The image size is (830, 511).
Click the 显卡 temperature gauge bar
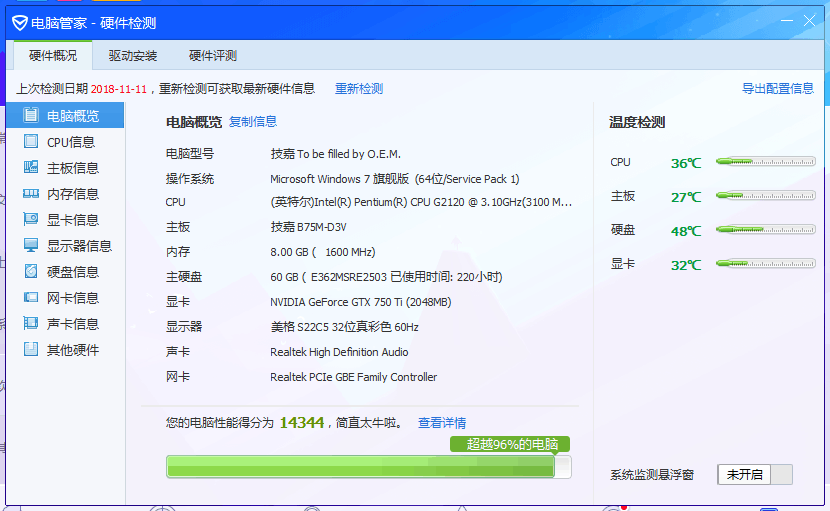pyautogui.click(x=765, y=263)
